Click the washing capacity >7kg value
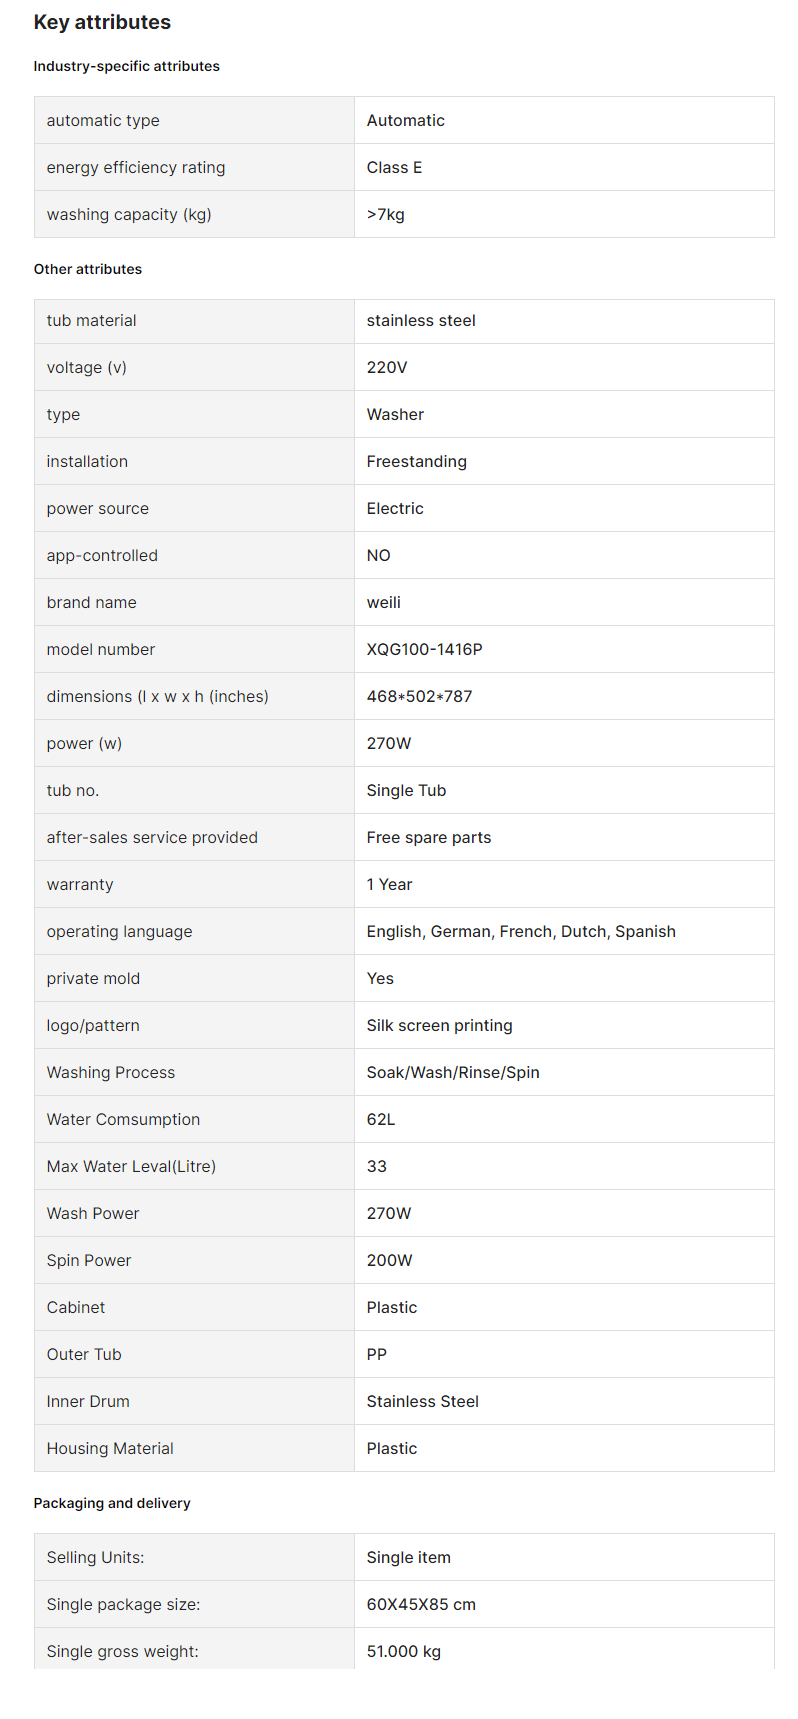This screenshot has height=1719, width=798. coord(385,214)
